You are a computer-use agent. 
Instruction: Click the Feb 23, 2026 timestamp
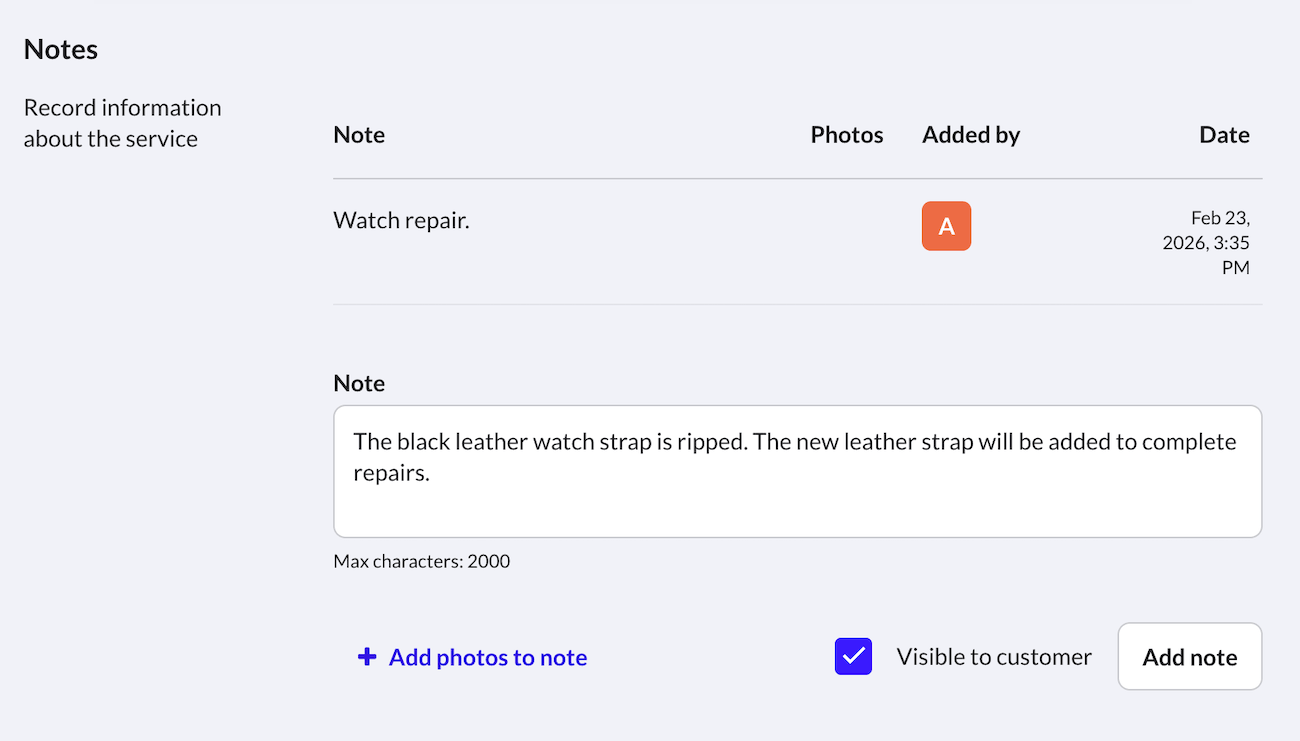1208,242
